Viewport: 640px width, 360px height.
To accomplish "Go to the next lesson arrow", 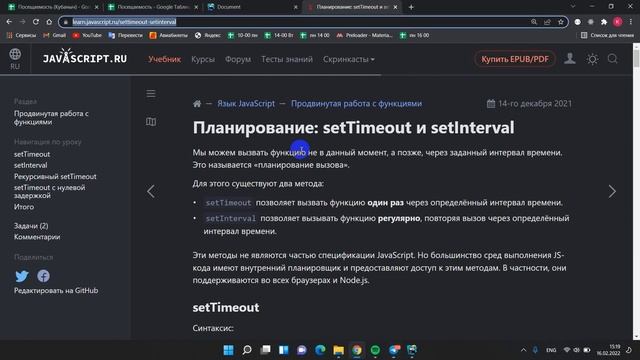I will click(x=612, y=191).
